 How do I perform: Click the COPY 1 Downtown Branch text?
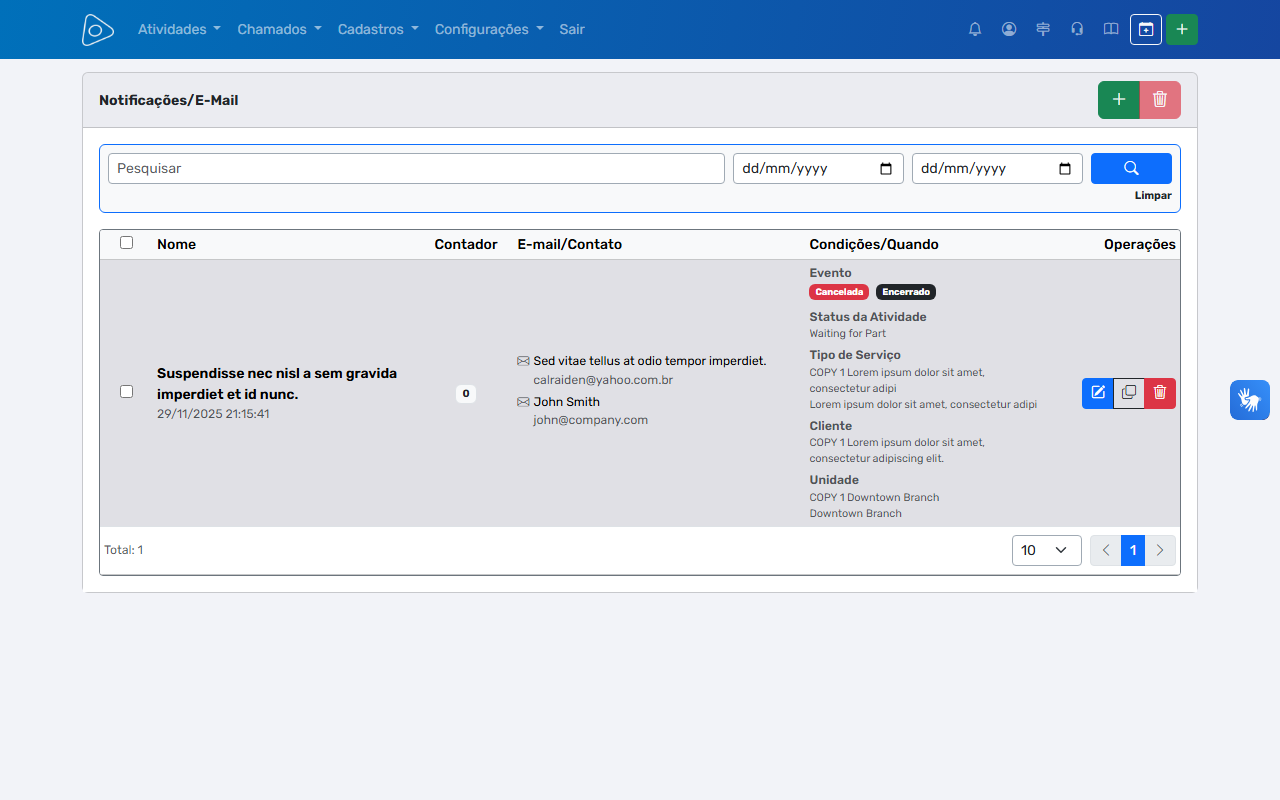tap(874, 497)
